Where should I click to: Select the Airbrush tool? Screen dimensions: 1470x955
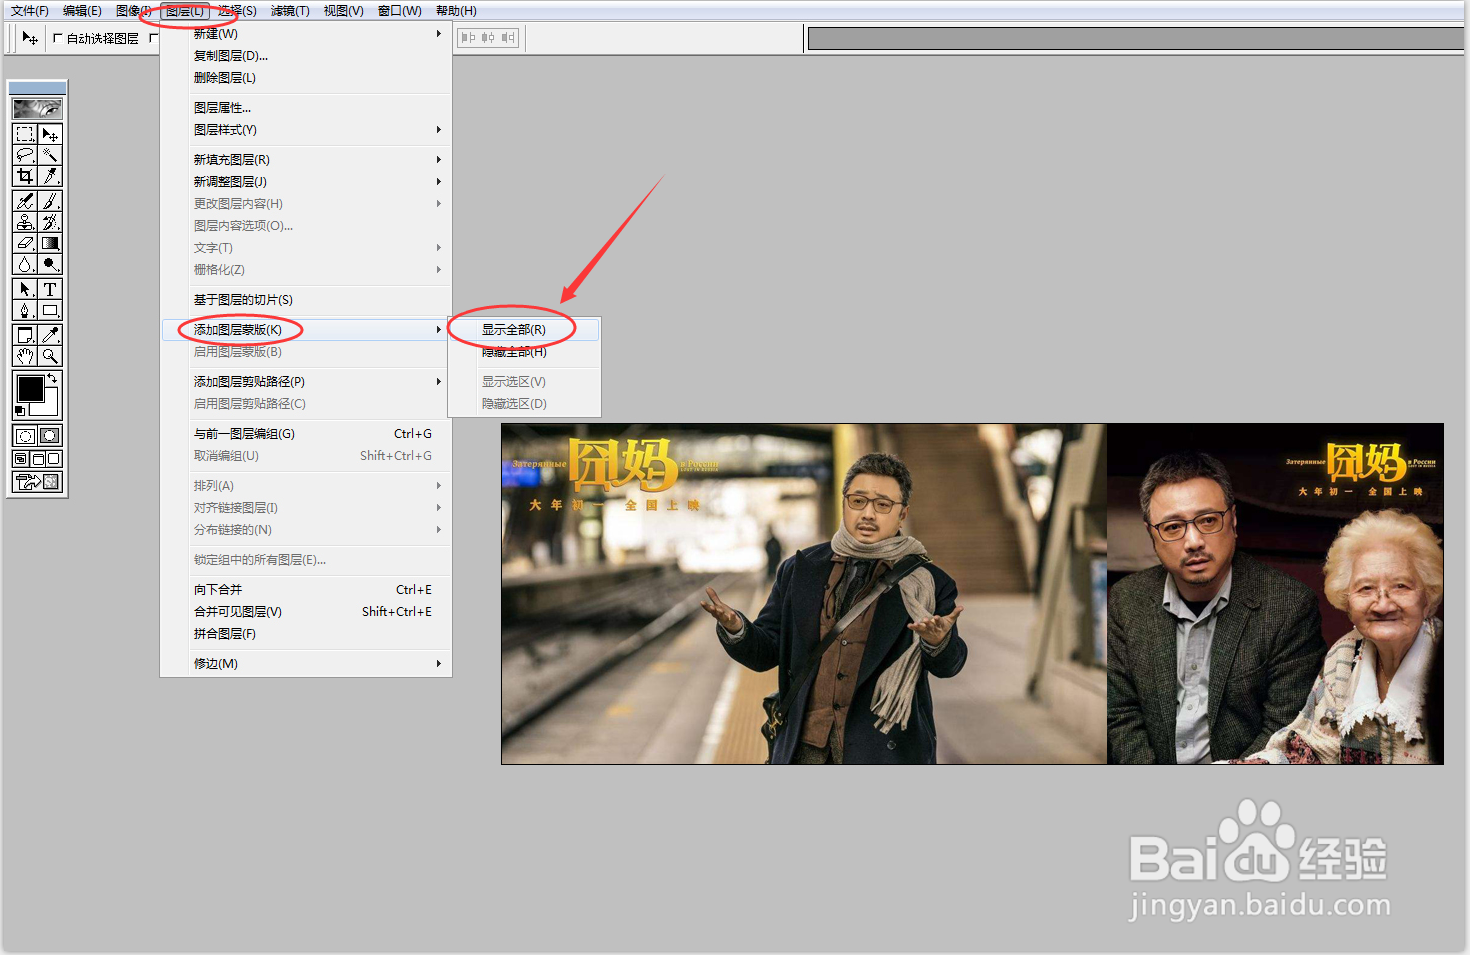(25, 201)
